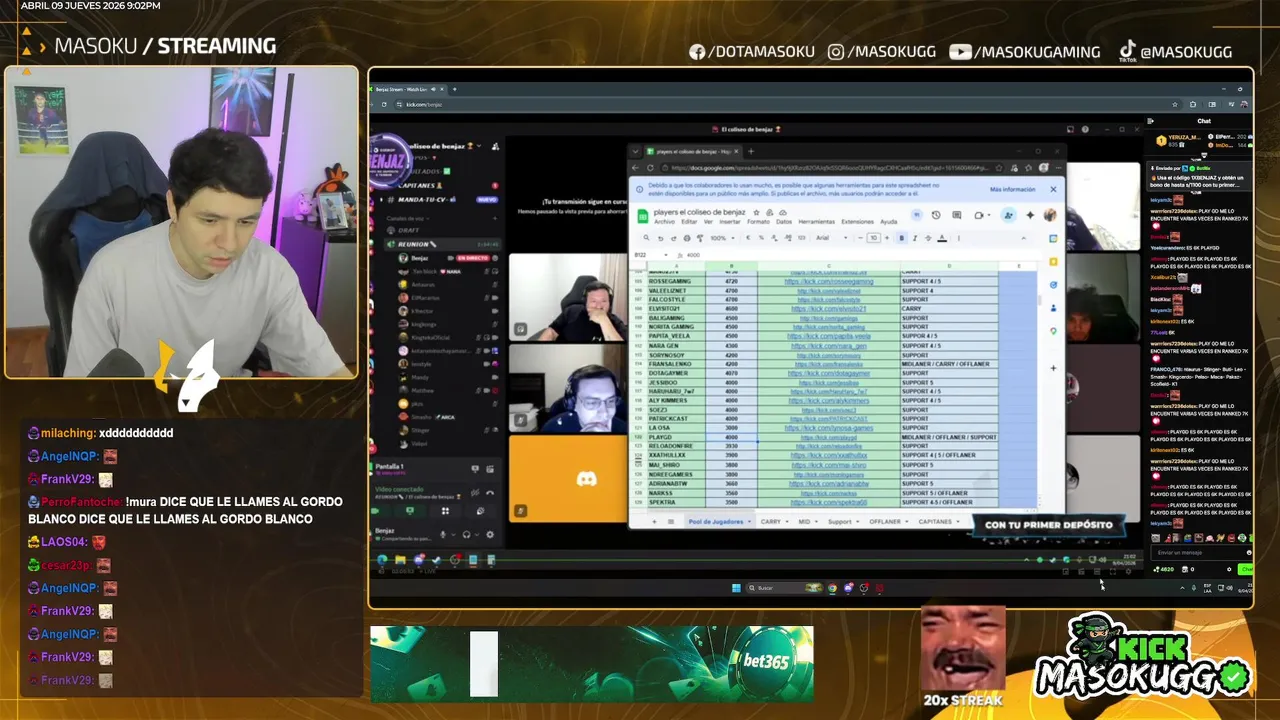
Task: Open the Formato menu in Sheets
Action: (759, 222)
